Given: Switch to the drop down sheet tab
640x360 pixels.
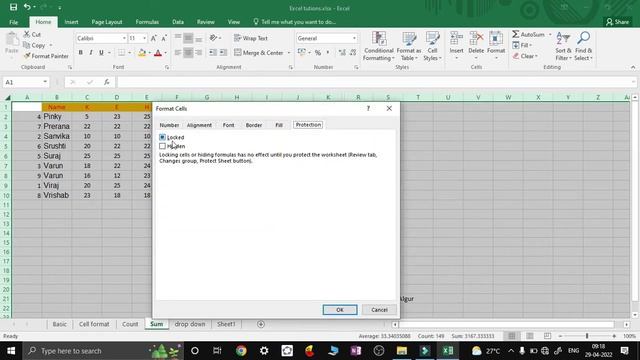Looking at the screenshot, I should coord(190,324).
